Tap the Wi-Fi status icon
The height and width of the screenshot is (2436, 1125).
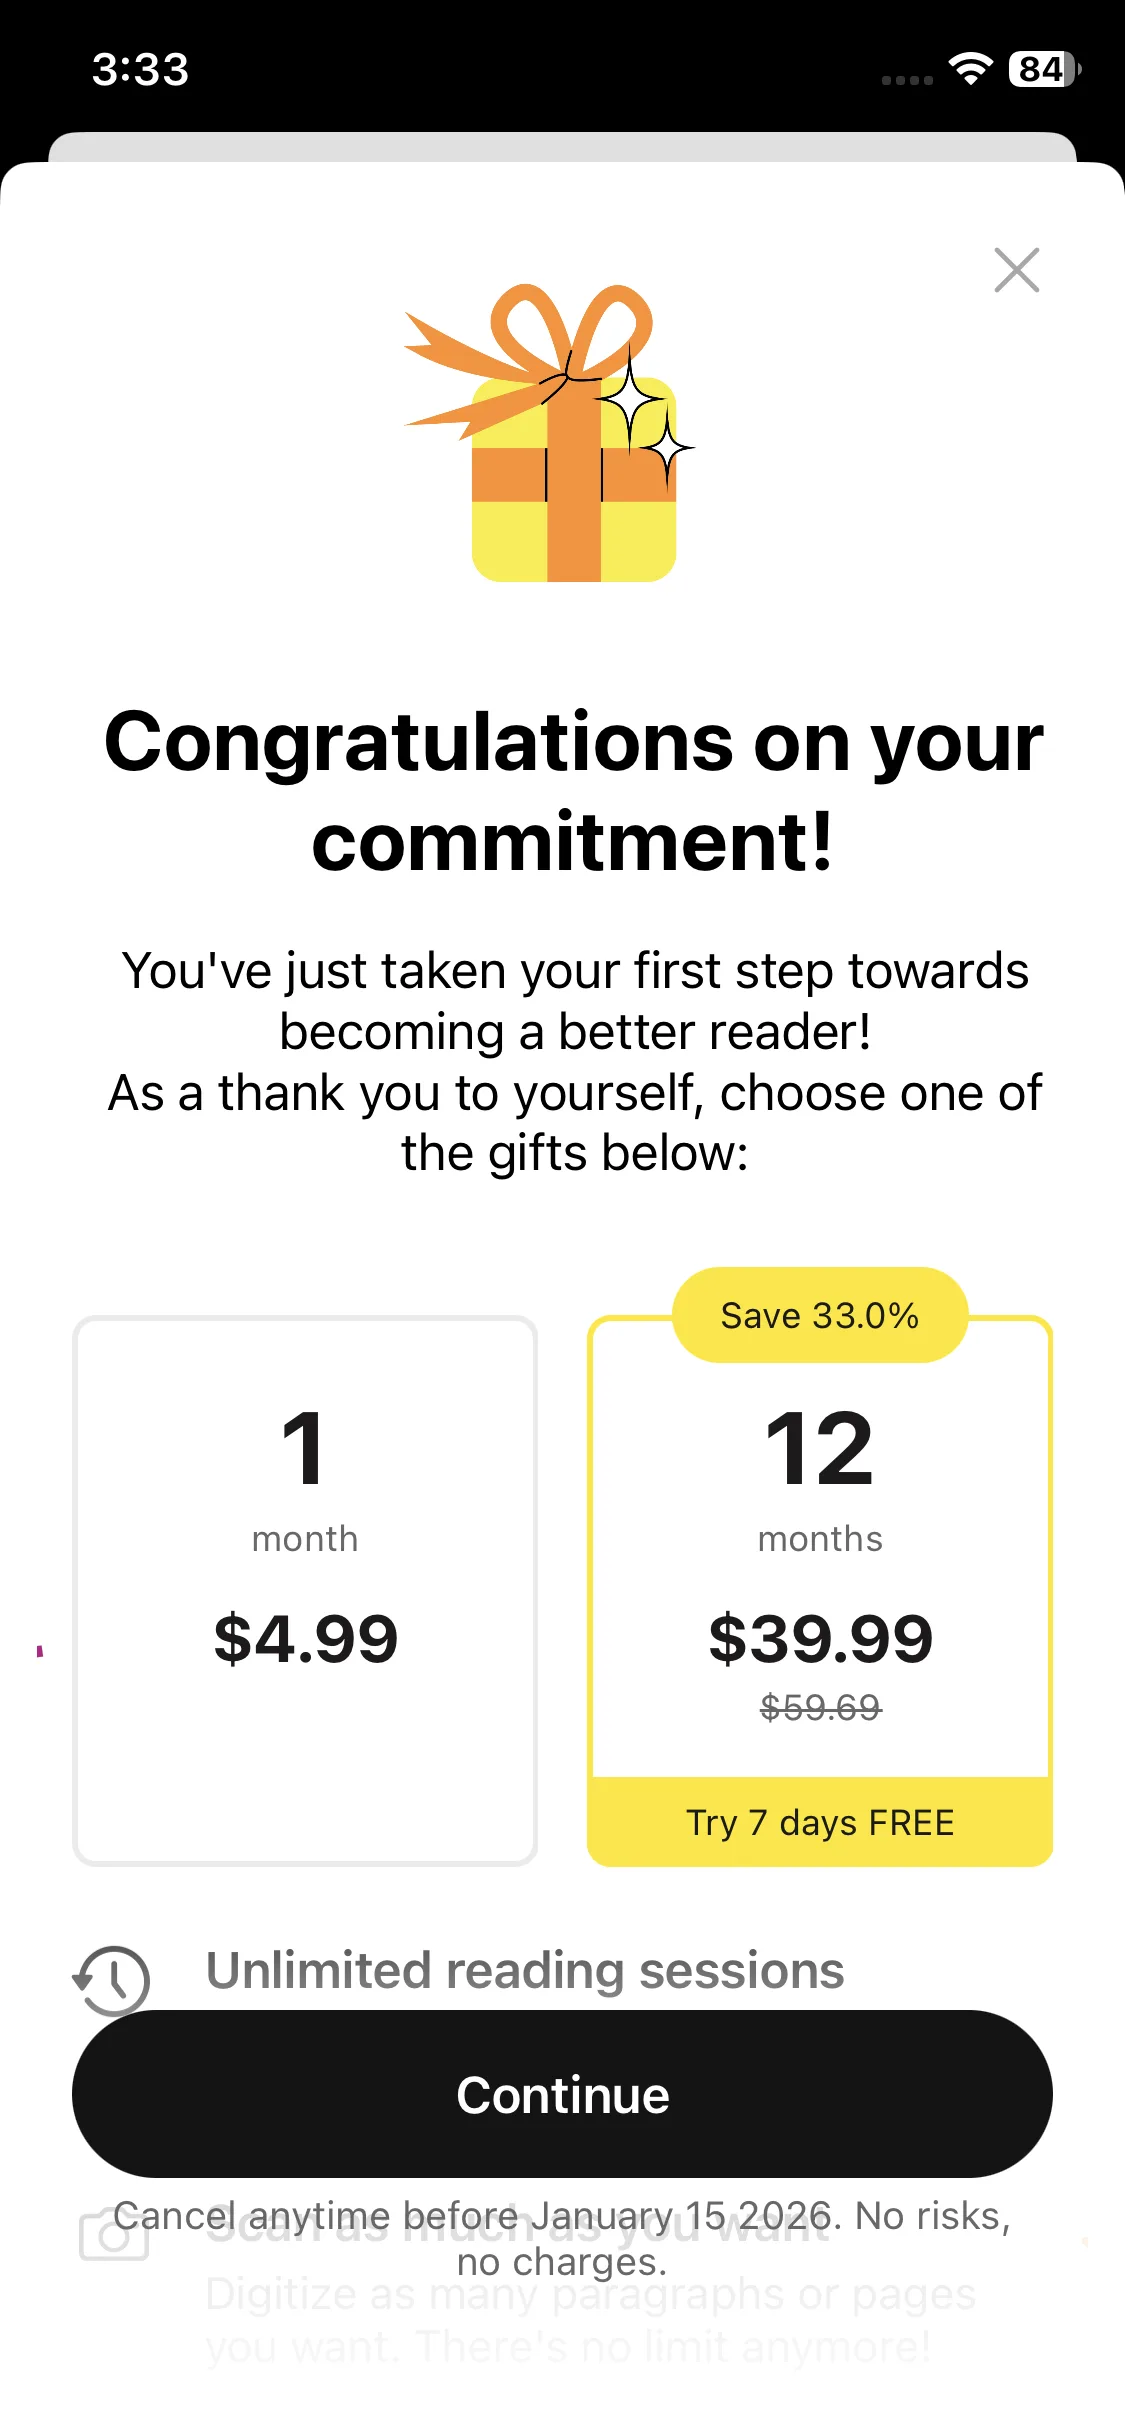tap(969, 69)
